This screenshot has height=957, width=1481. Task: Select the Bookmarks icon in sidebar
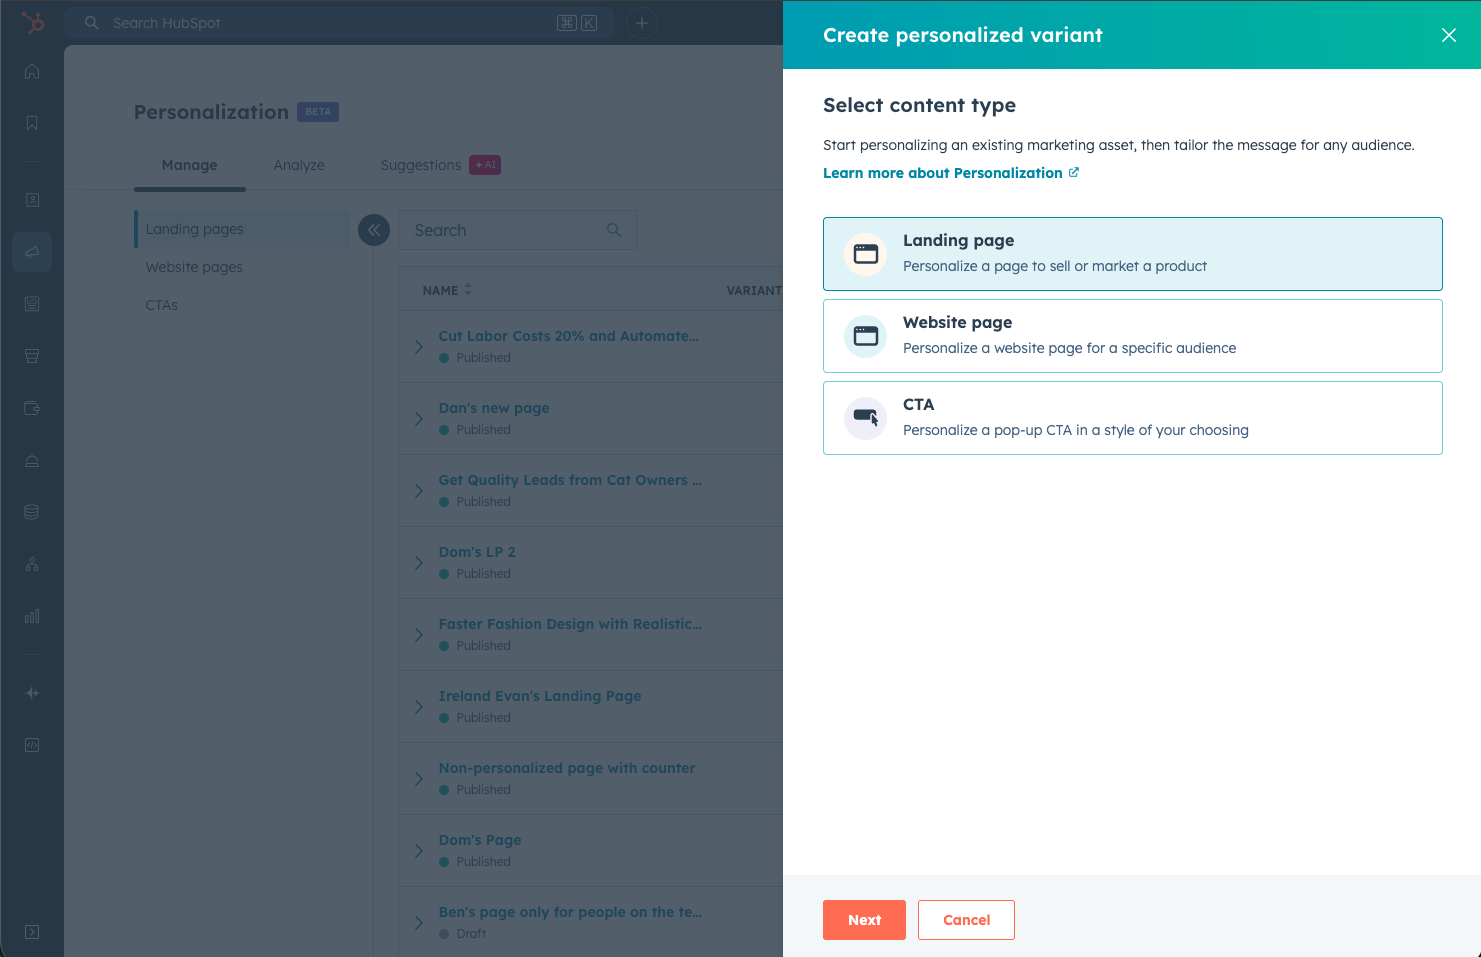[32, 122]
